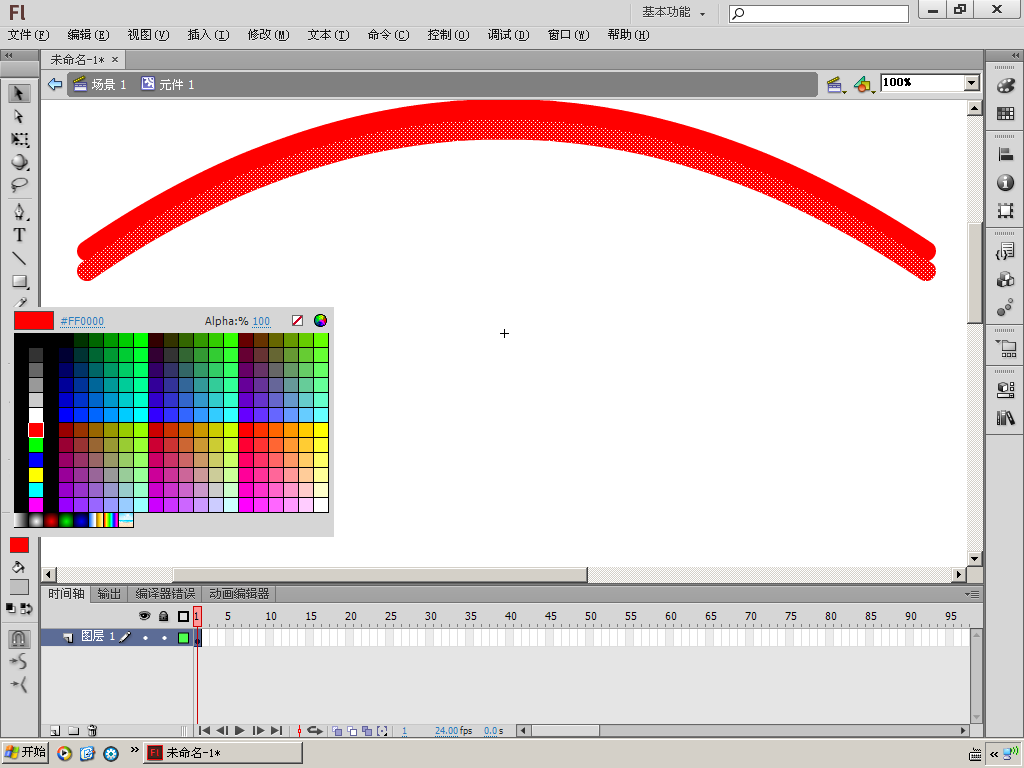Toggle lock for all layers
The height and width of the screenshot is (768, 1024).
click(164, 616)
